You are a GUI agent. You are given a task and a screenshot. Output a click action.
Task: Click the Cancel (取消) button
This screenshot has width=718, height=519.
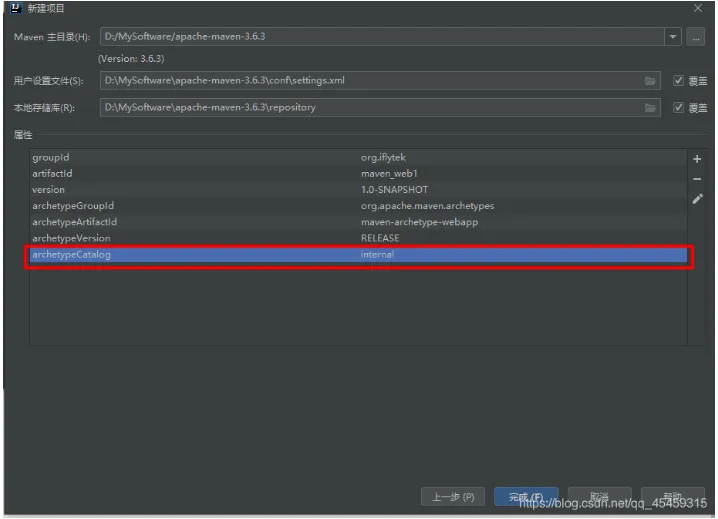(x=599, y=497)
